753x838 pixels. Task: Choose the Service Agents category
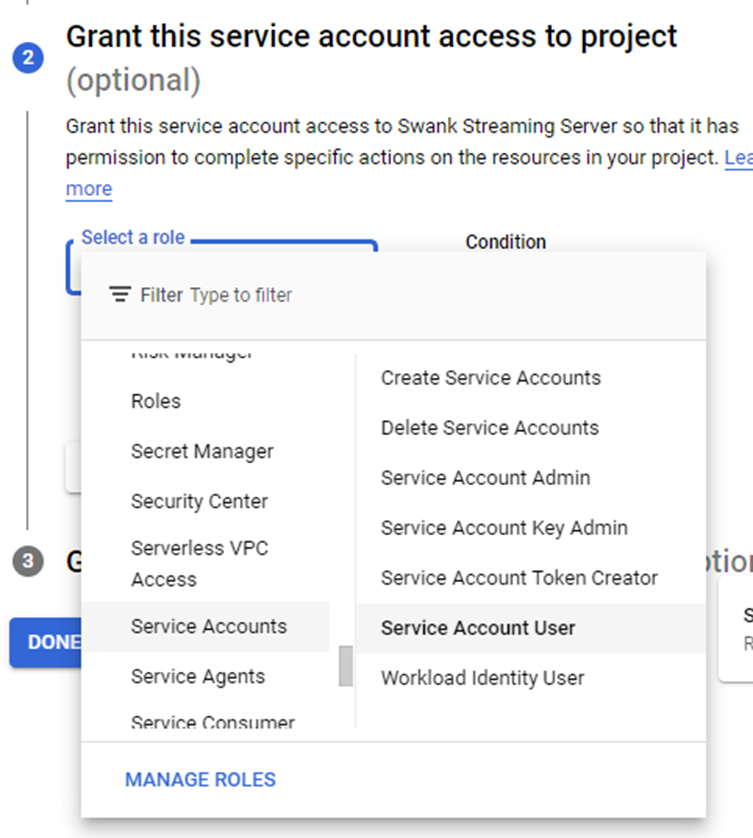click(198, 676)
